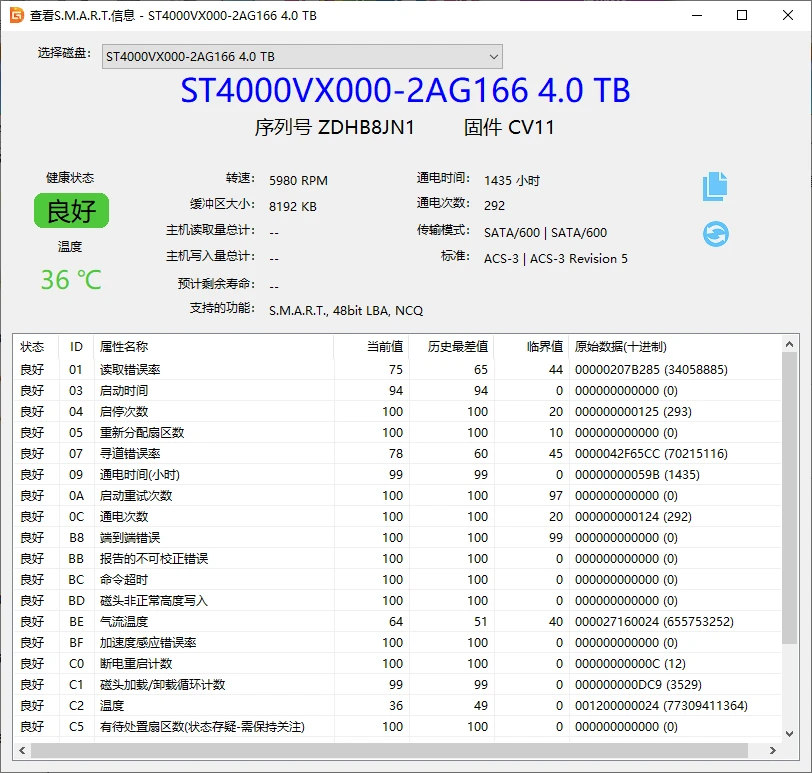Select the 断电重启计数 row
The height and width of the screenshot is (773, 812).
[397, 663]
